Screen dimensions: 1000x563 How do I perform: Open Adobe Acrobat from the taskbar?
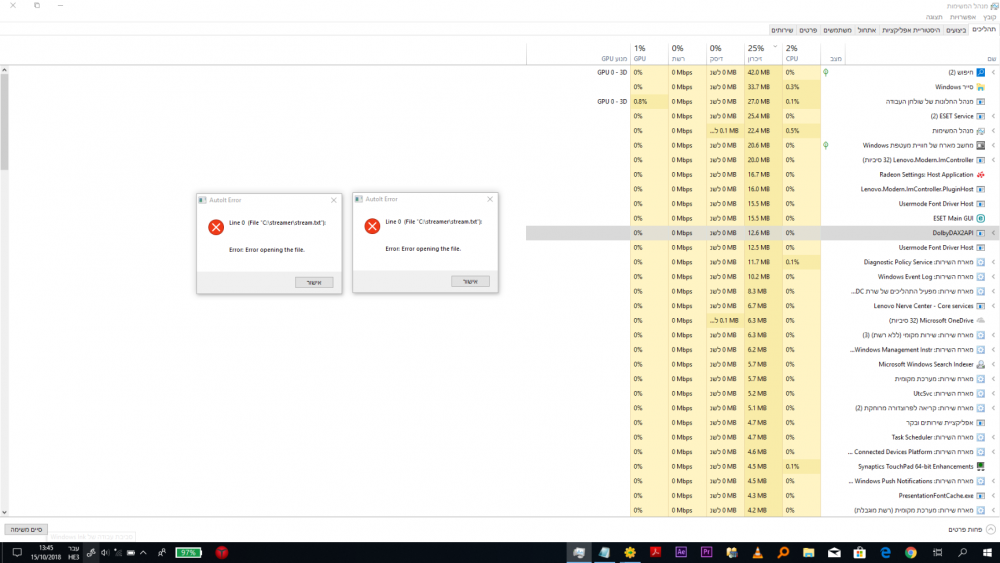coord(655,553)
